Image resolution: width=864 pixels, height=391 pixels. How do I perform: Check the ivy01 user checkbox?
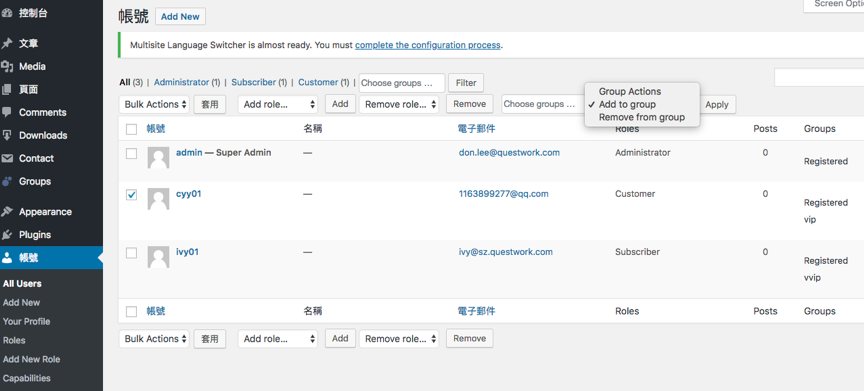point(132,253)
